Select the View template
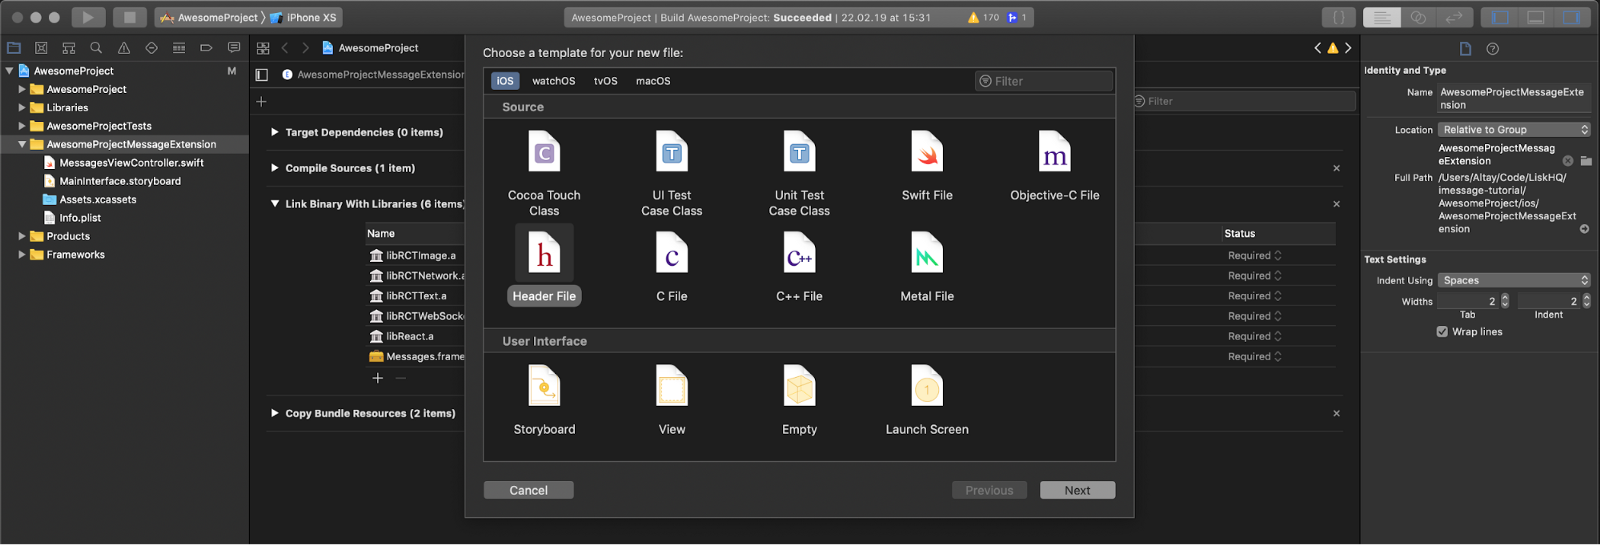 click(x=672, y=400)
